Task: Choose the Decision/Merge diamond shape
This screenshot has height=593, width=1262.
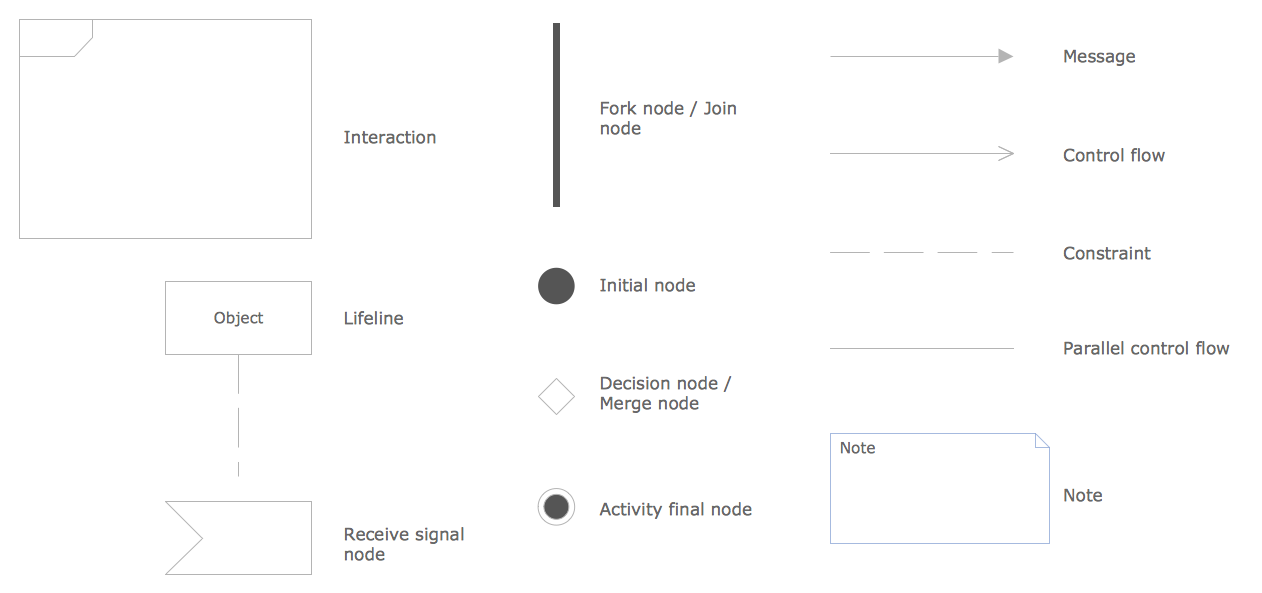Action: 556,396
